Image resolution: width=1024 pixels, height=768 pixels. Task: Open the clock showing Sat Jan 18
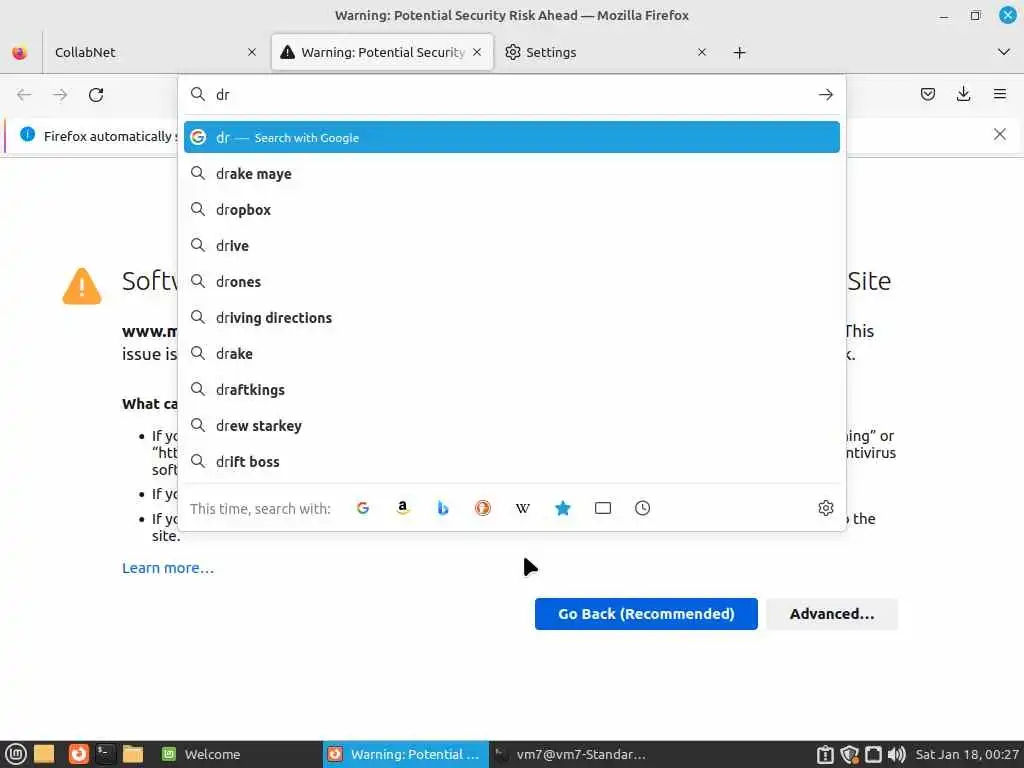(967, 754)
